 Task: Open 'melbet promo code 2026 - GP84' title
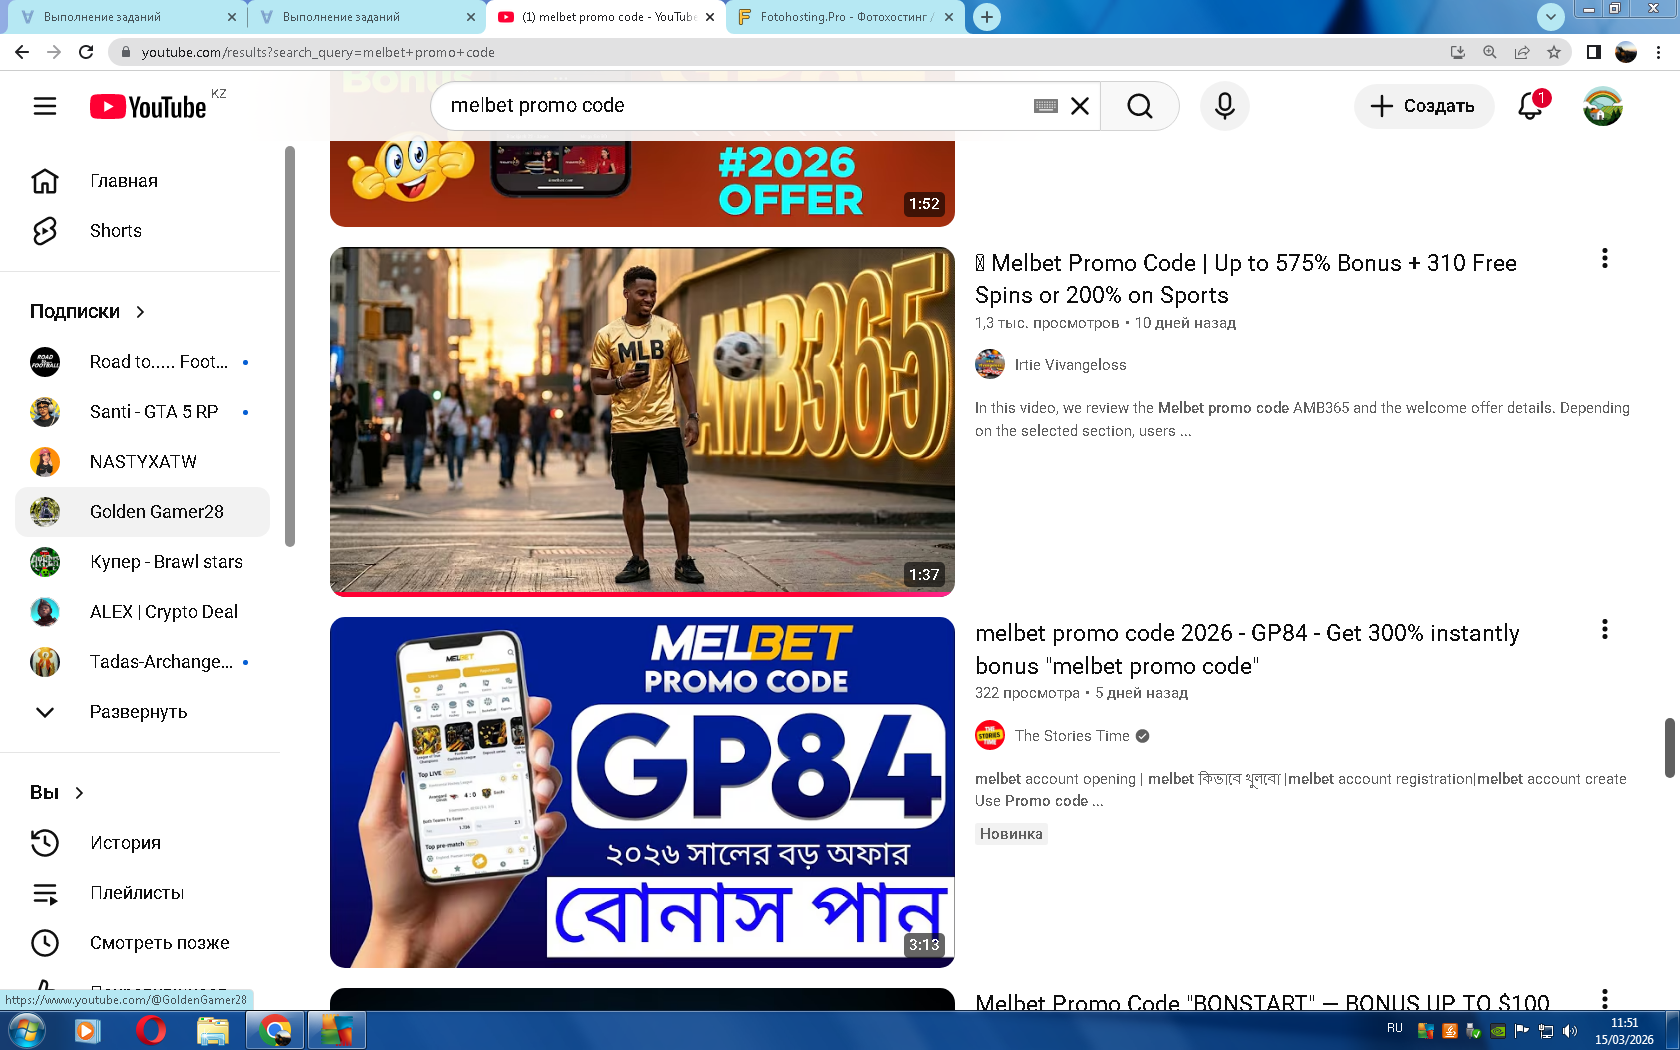[1247, 649]
